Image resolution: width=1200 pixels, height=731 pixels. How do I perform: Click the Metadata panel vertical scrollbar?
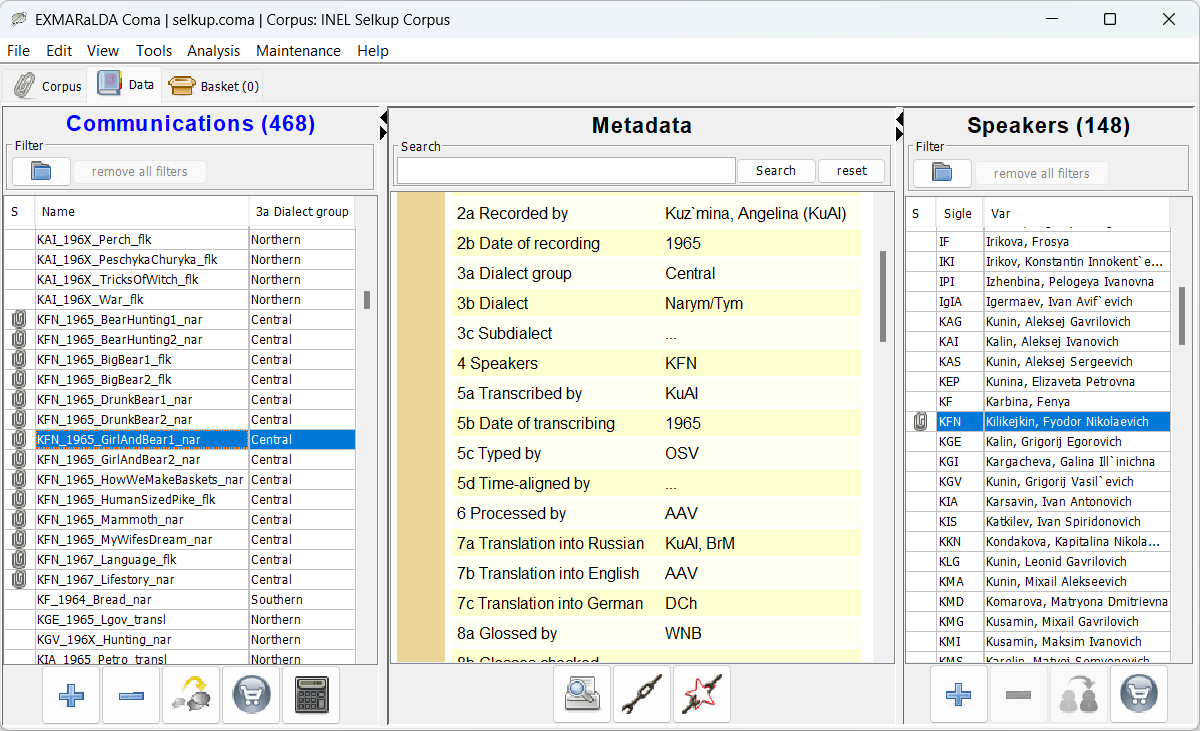pos(883,296)
